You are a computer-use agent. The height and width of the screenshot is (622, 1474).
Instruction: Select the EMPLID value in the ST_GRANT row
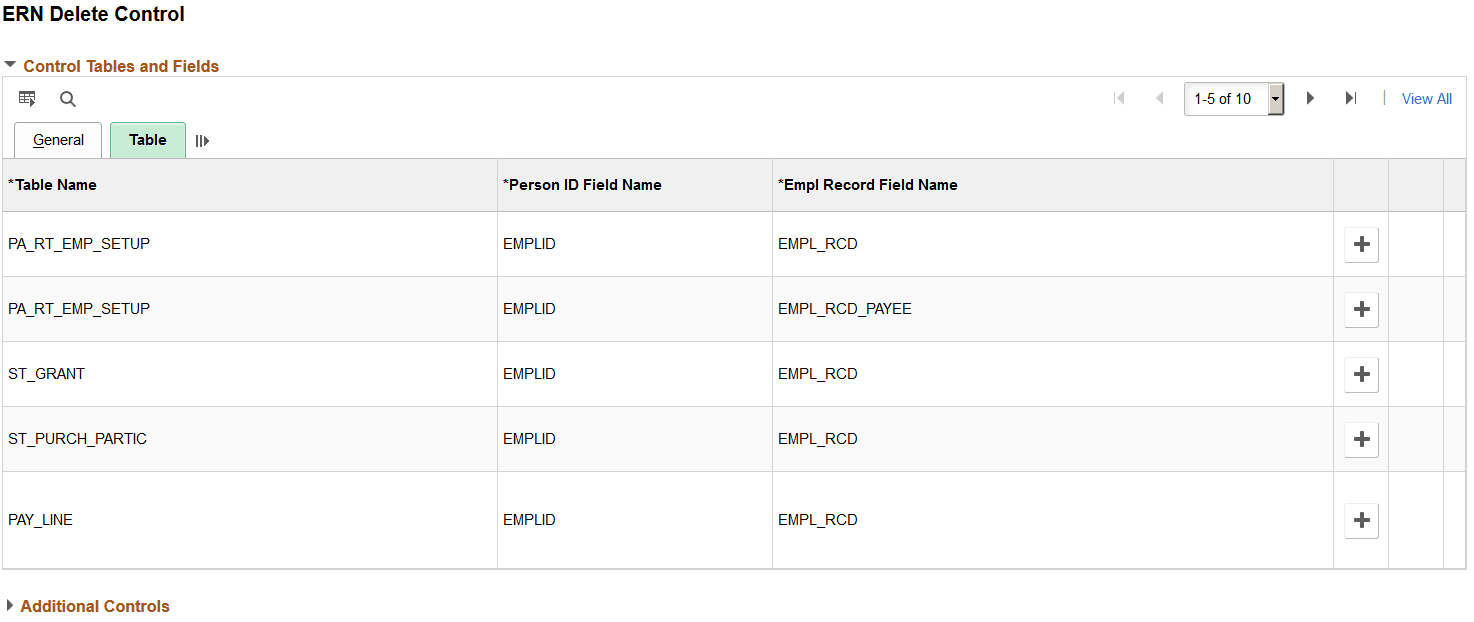pyautogui.click(x=529, y=373)
